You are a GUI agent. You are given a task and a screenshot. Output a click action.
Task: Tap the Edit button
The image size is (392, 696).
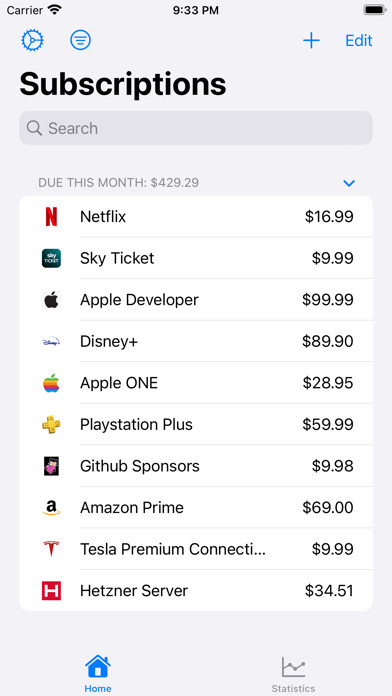click(359, 40)
